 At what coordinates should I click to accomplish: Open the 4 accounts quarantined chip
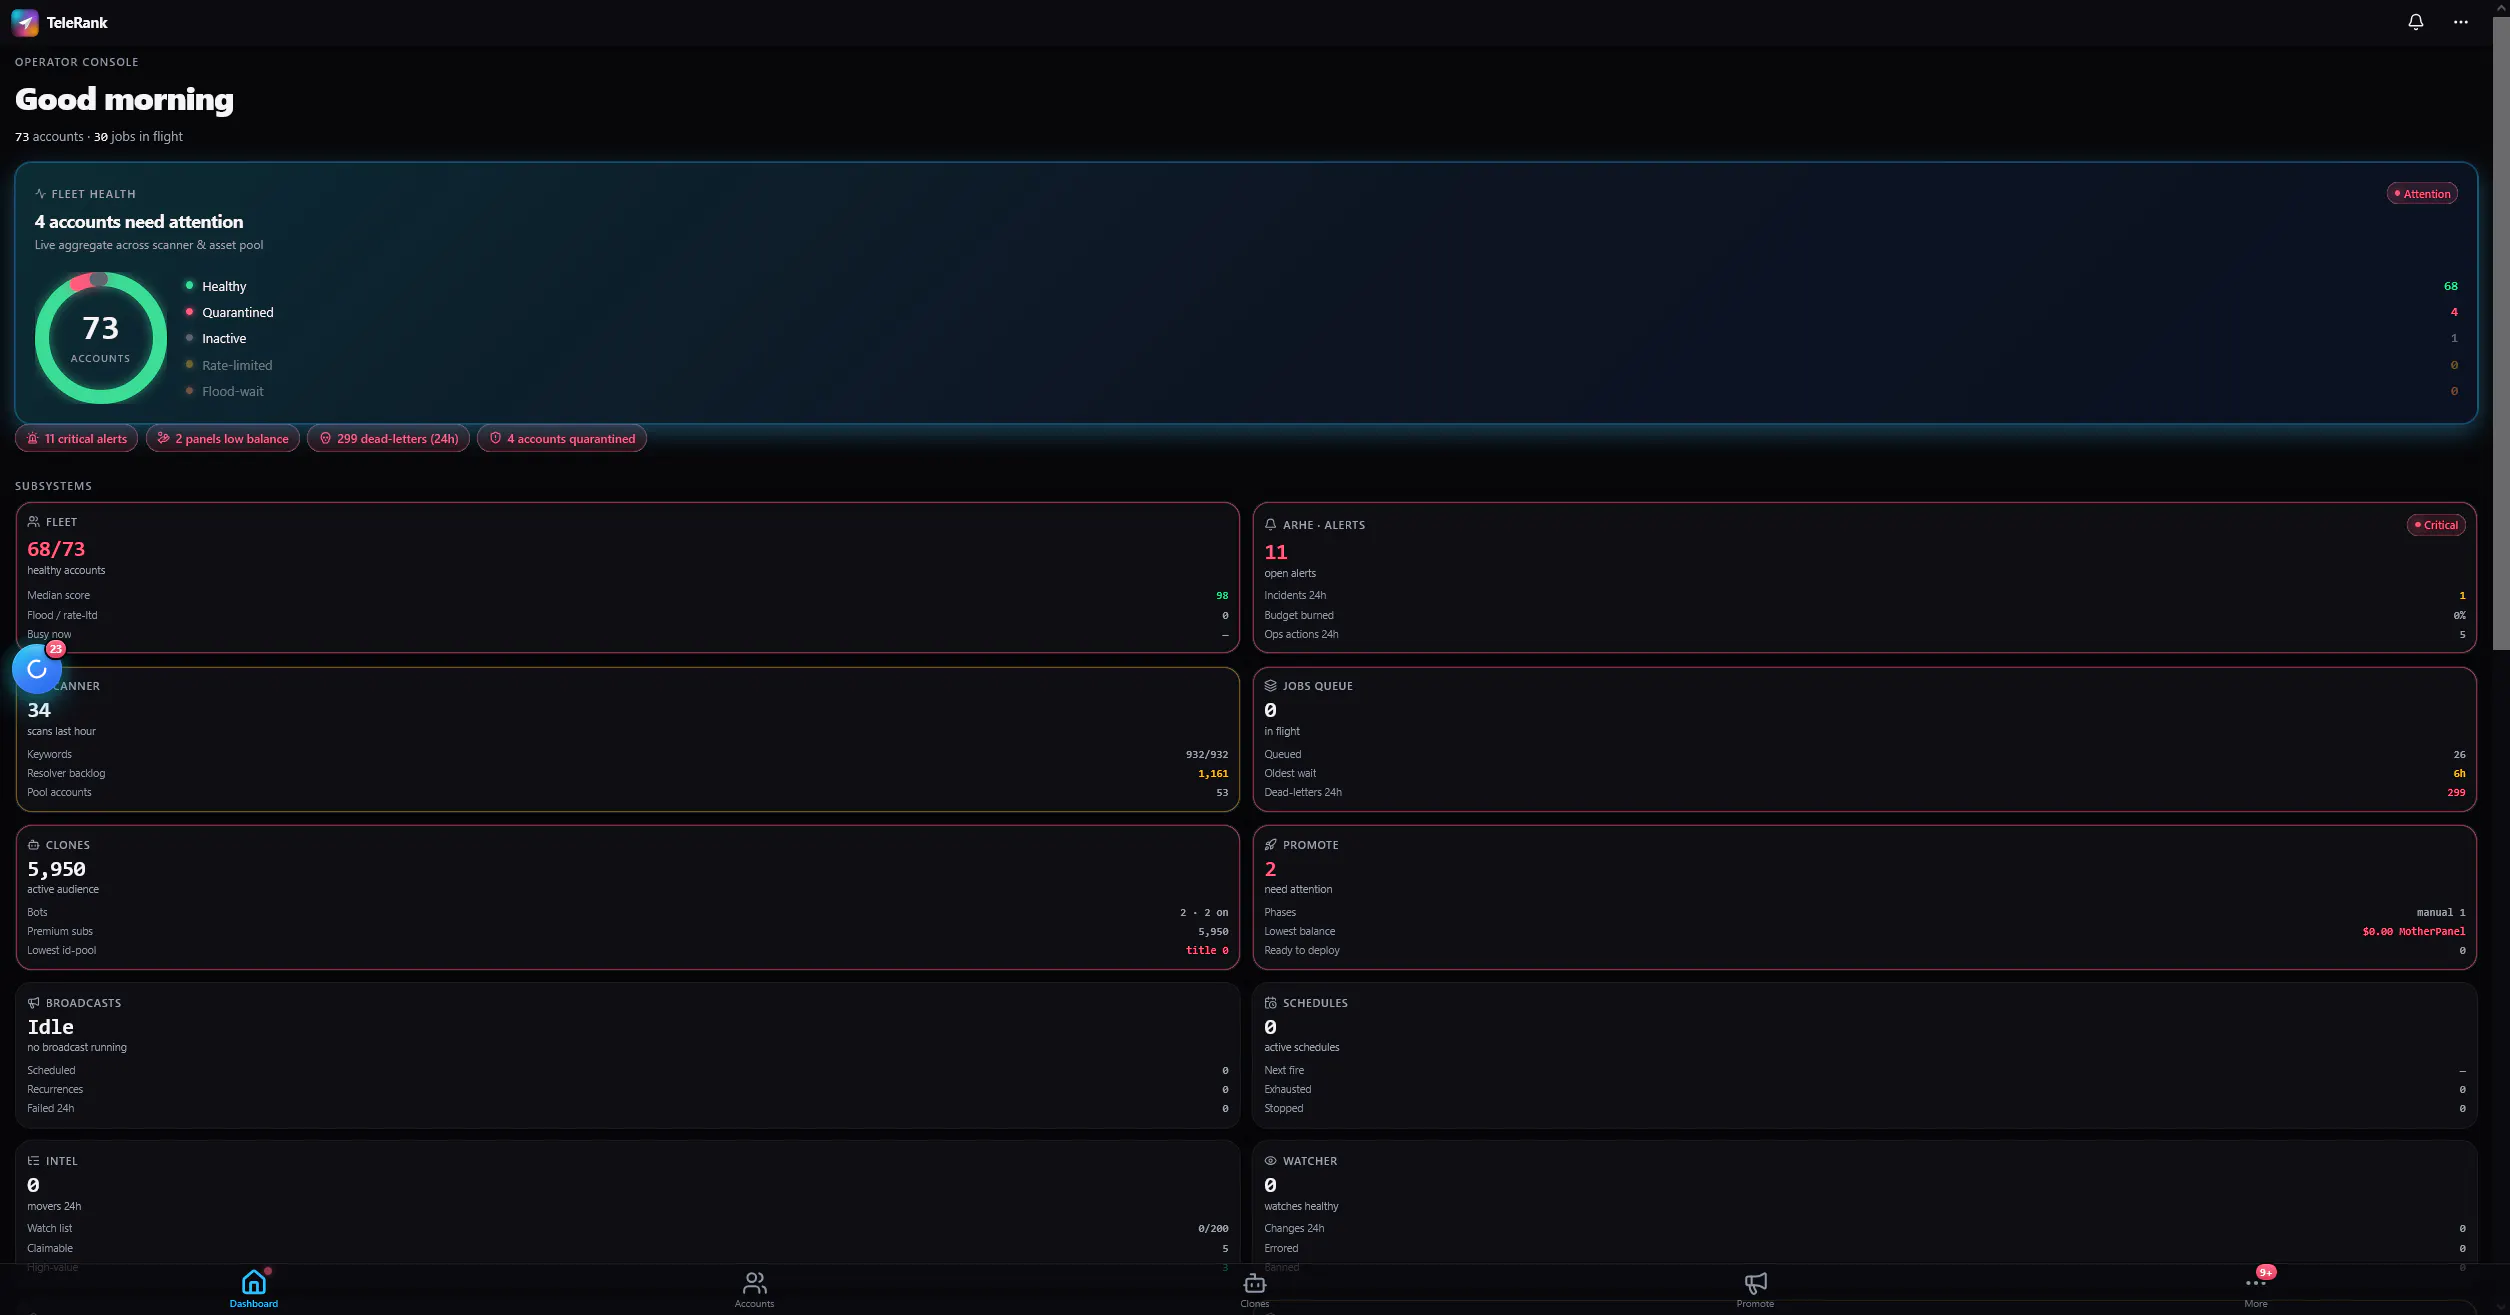tap(562, 439)
